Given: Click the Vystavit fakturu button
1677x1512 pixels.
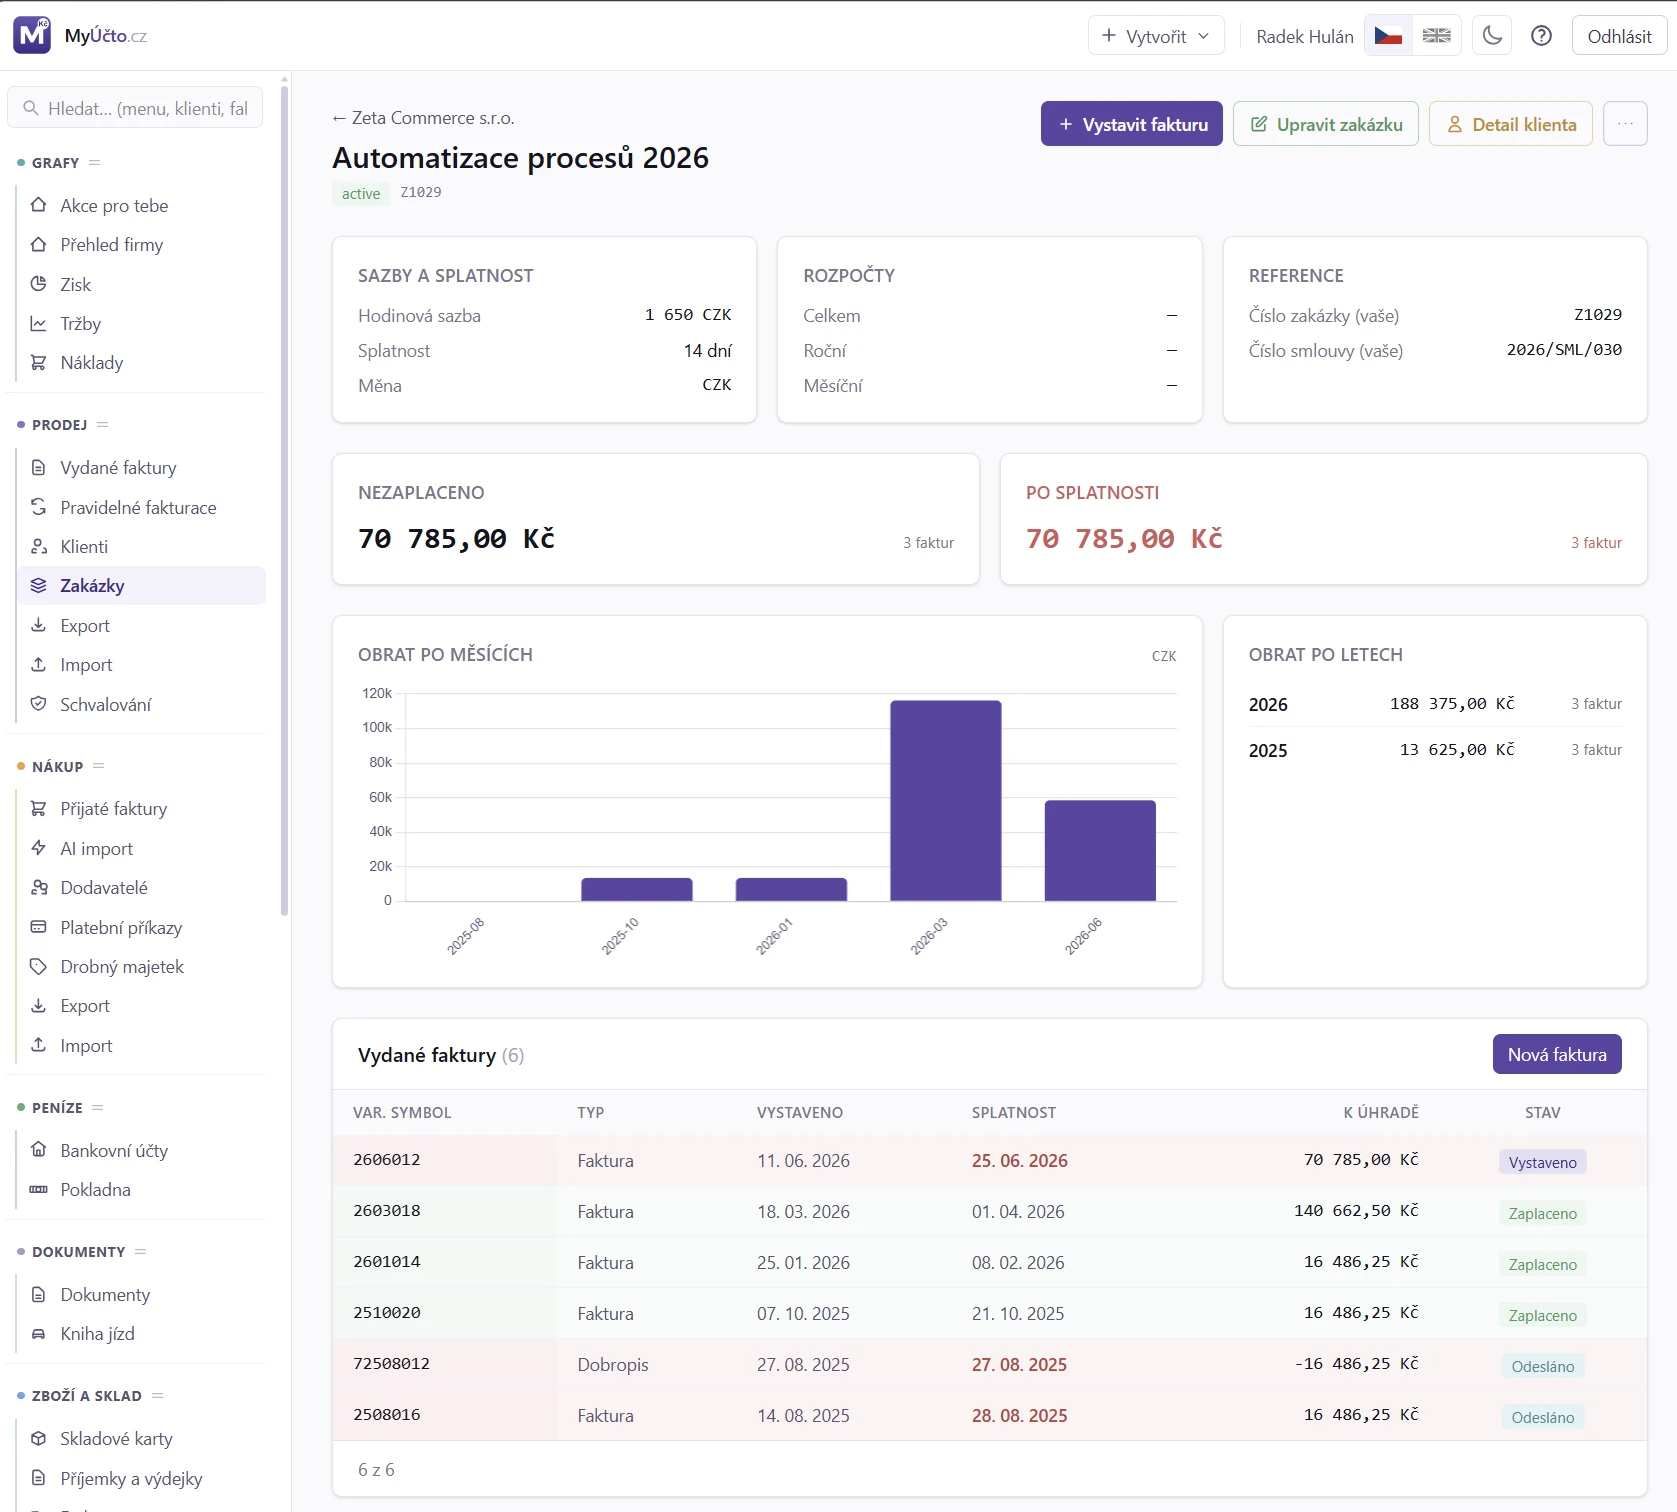Looking at the screenshot, I should tap(1132, 124).
